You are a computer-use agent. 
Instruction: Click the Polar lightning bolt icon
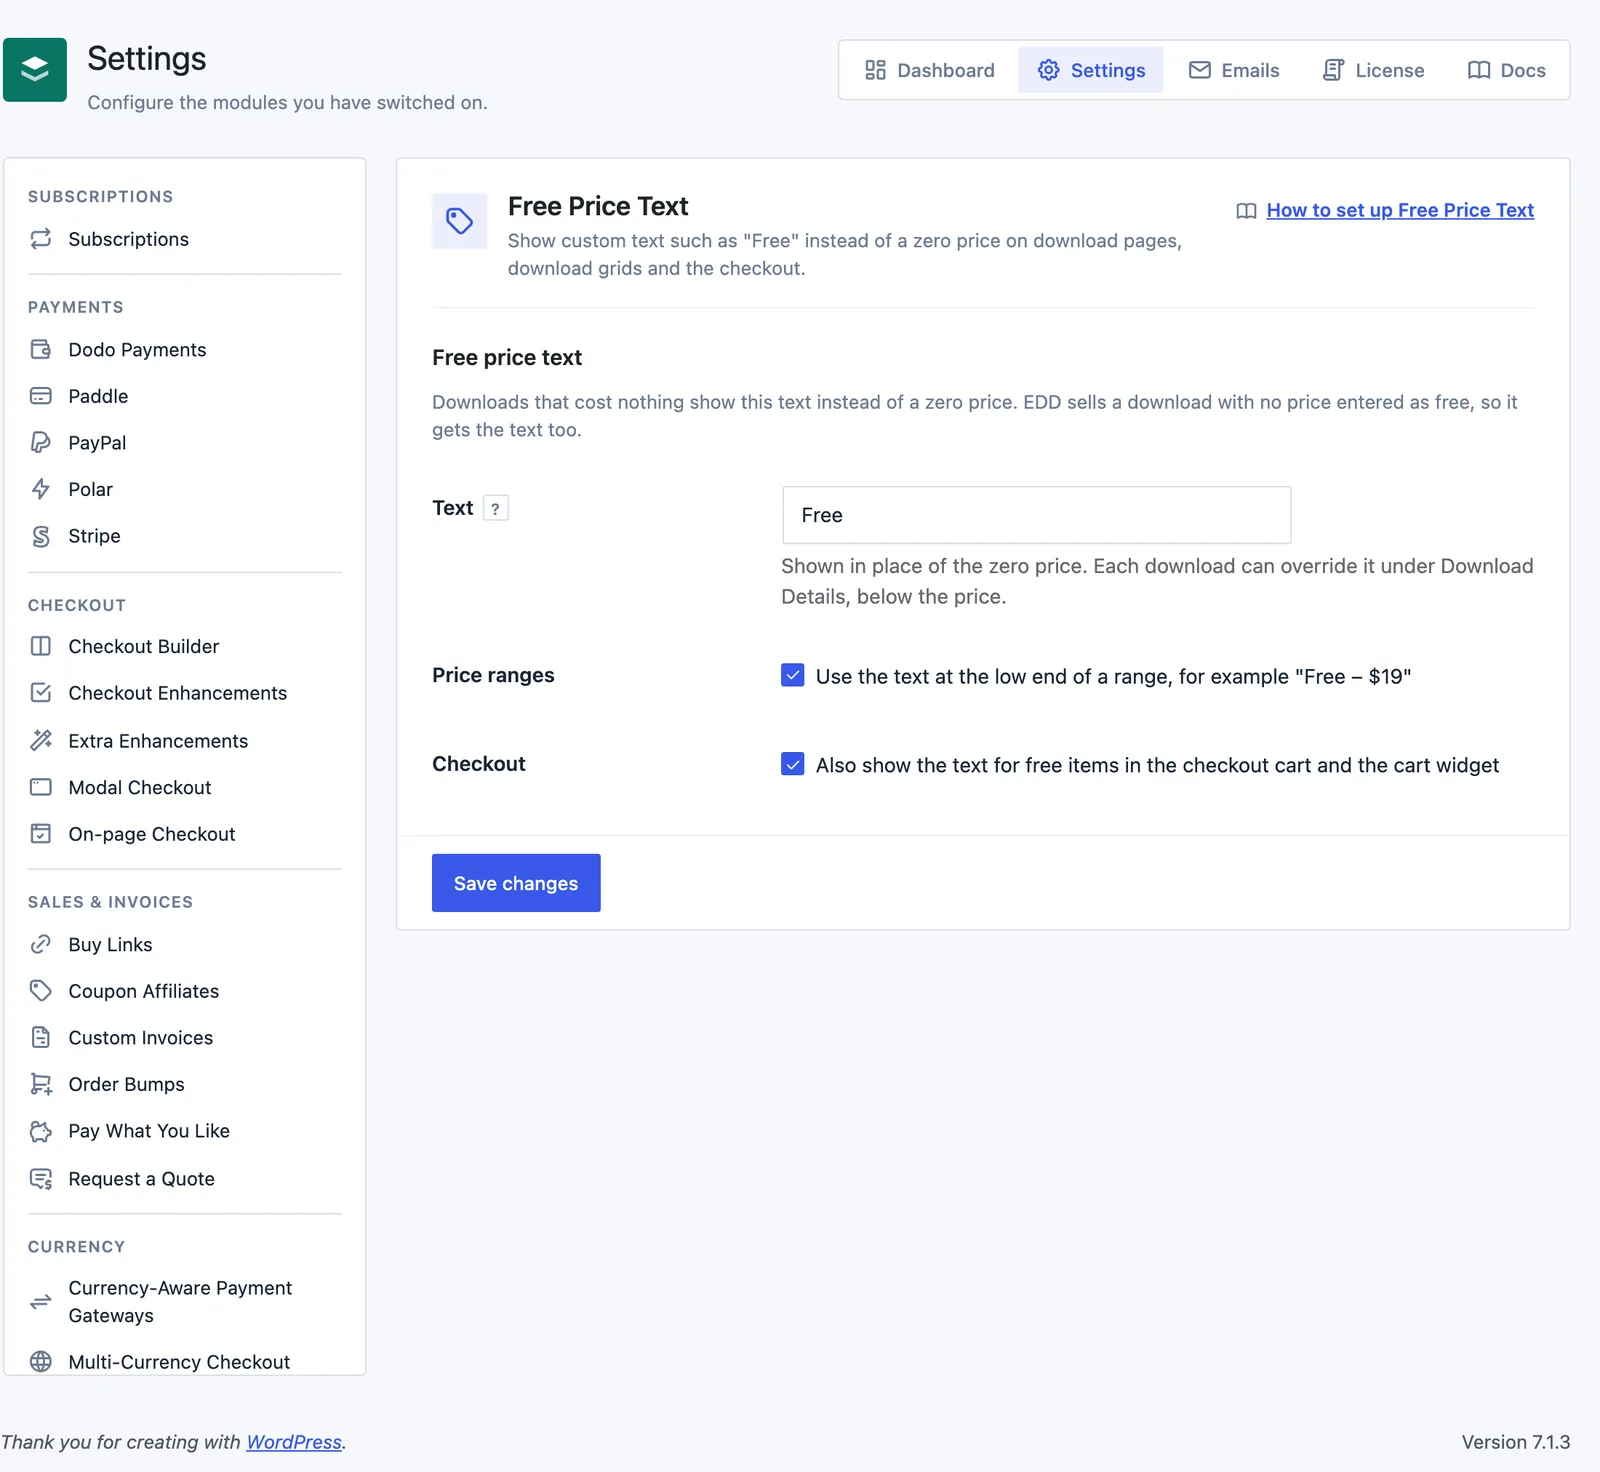pyautogui.click(x=41, y=489)
